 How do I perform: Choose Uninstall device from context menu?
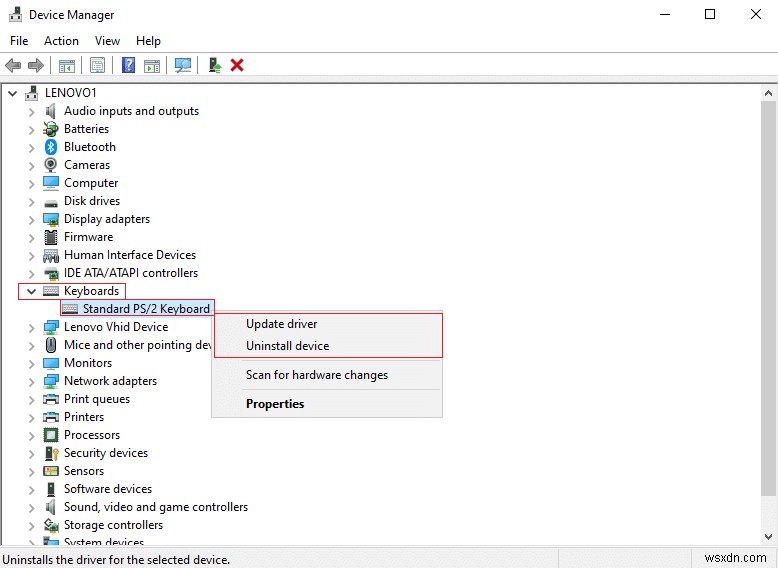pos(327,346)
